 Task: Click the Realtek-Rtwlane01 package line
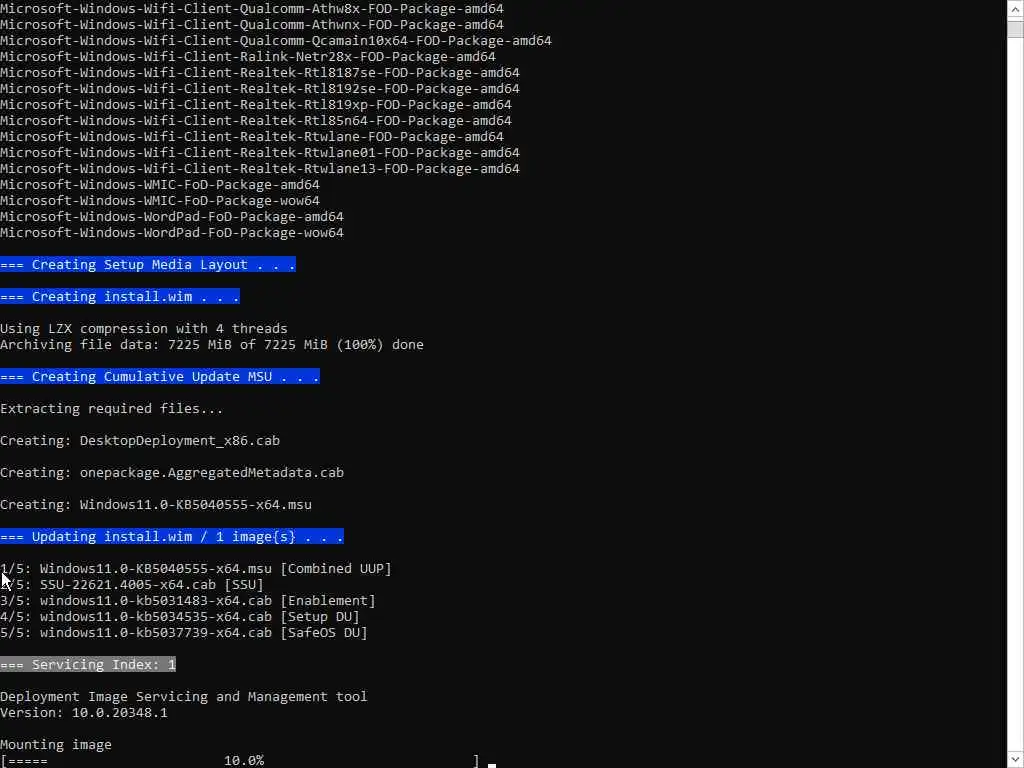click(260, 153)
